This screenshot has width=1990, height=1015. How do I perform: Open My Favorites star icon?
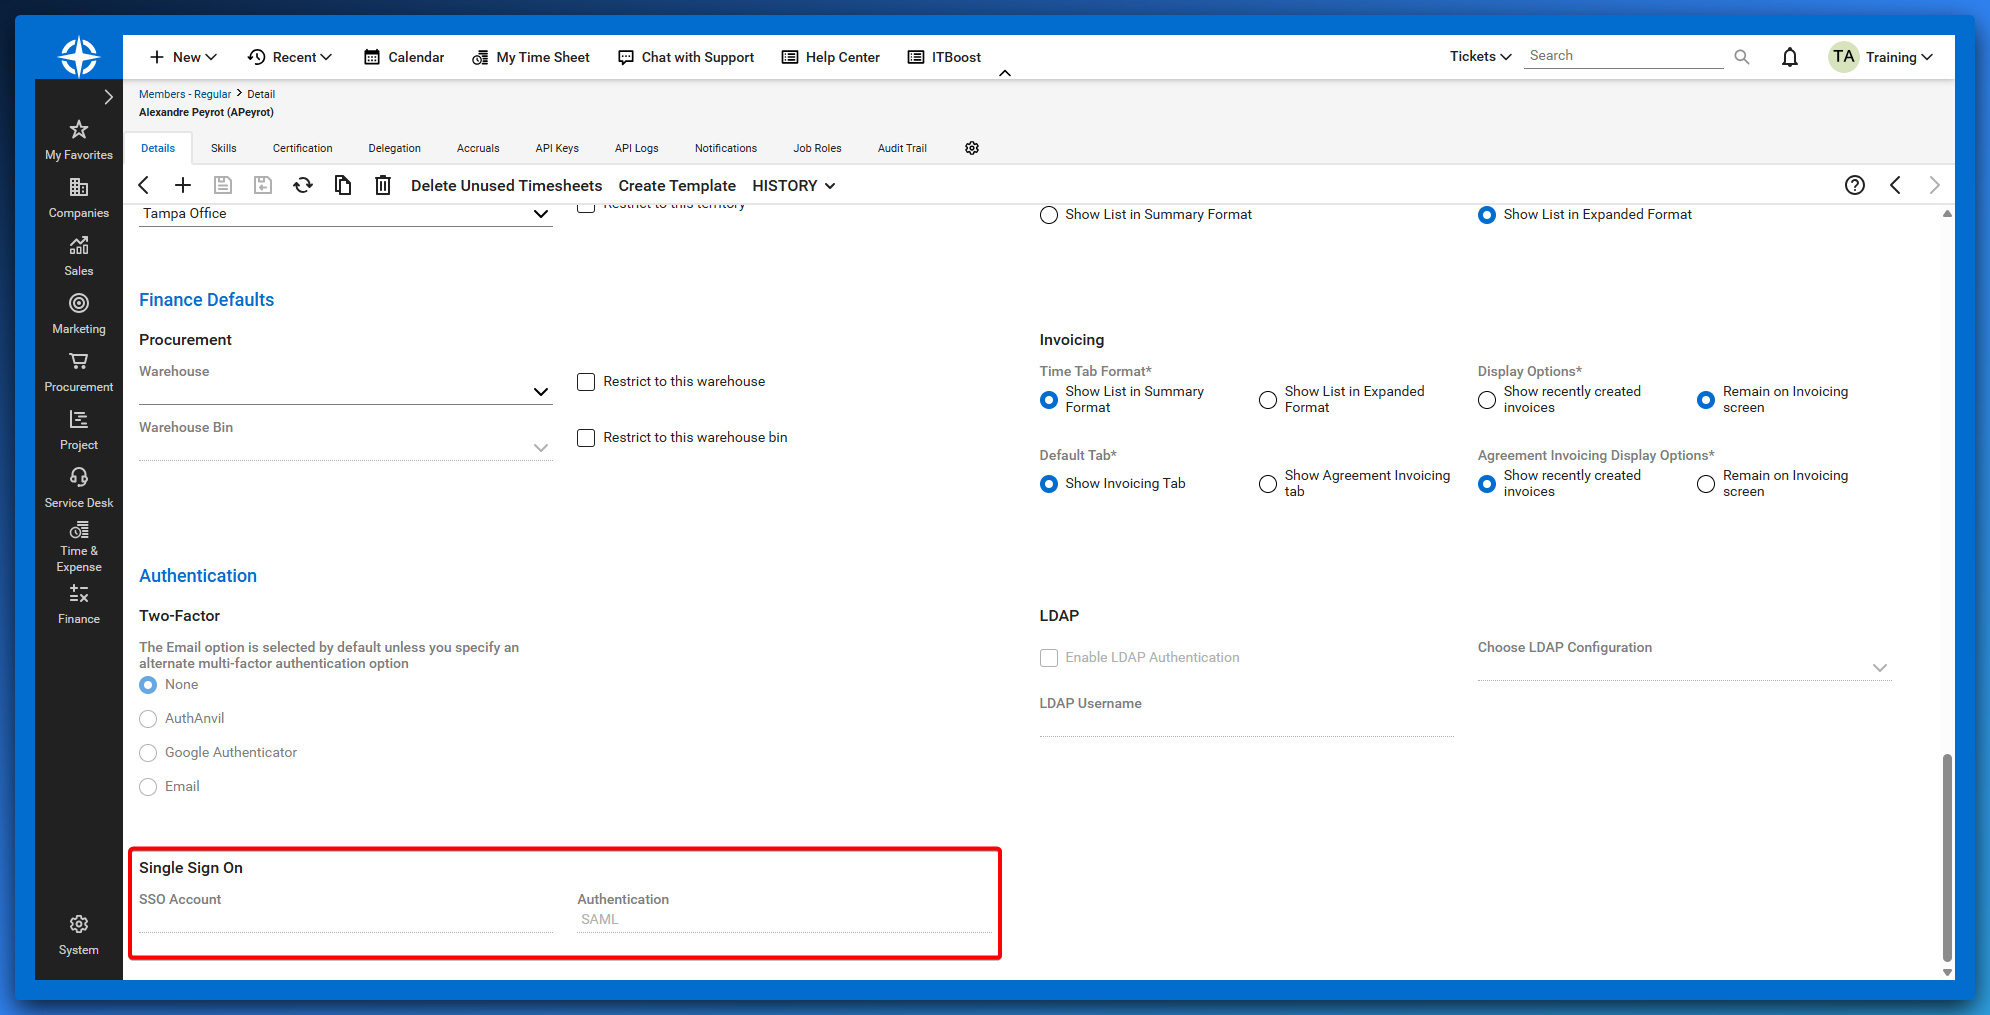click(79, 129)
